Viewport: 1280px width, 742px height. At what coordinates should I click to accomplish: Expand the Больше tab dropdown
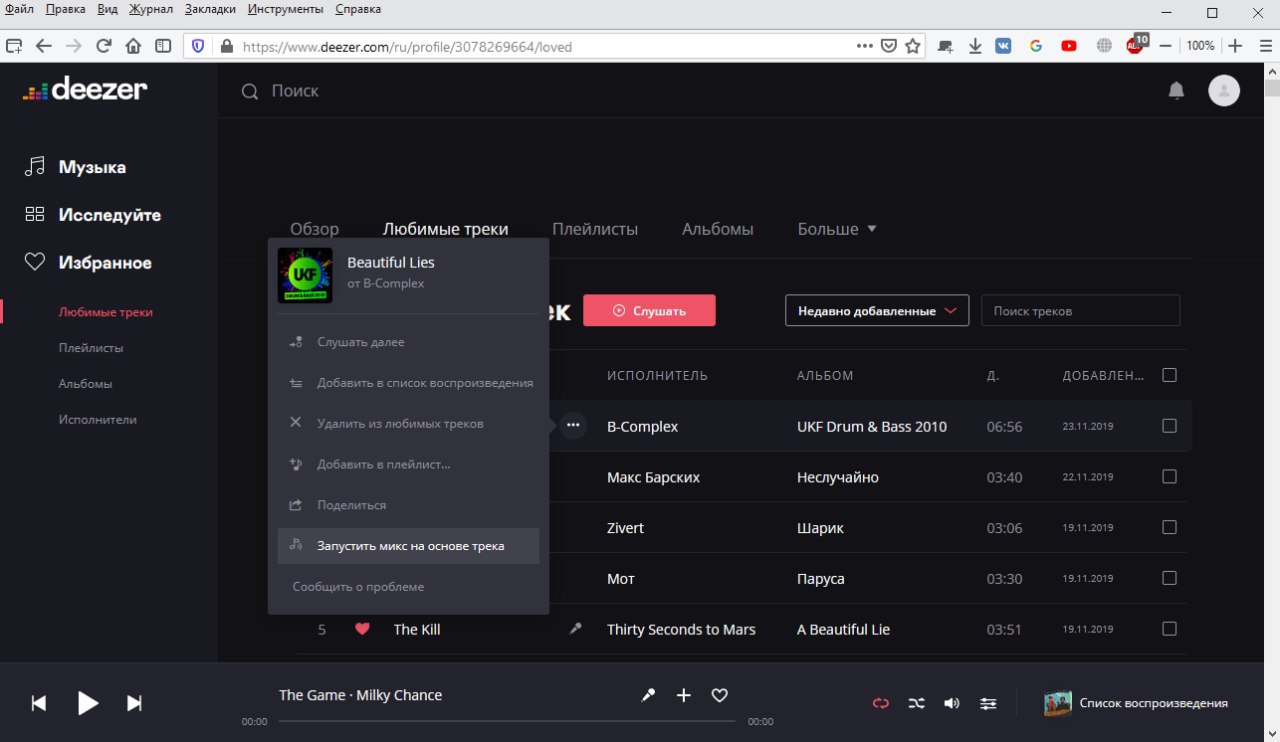pyautogui.click(x=837, y=229)
